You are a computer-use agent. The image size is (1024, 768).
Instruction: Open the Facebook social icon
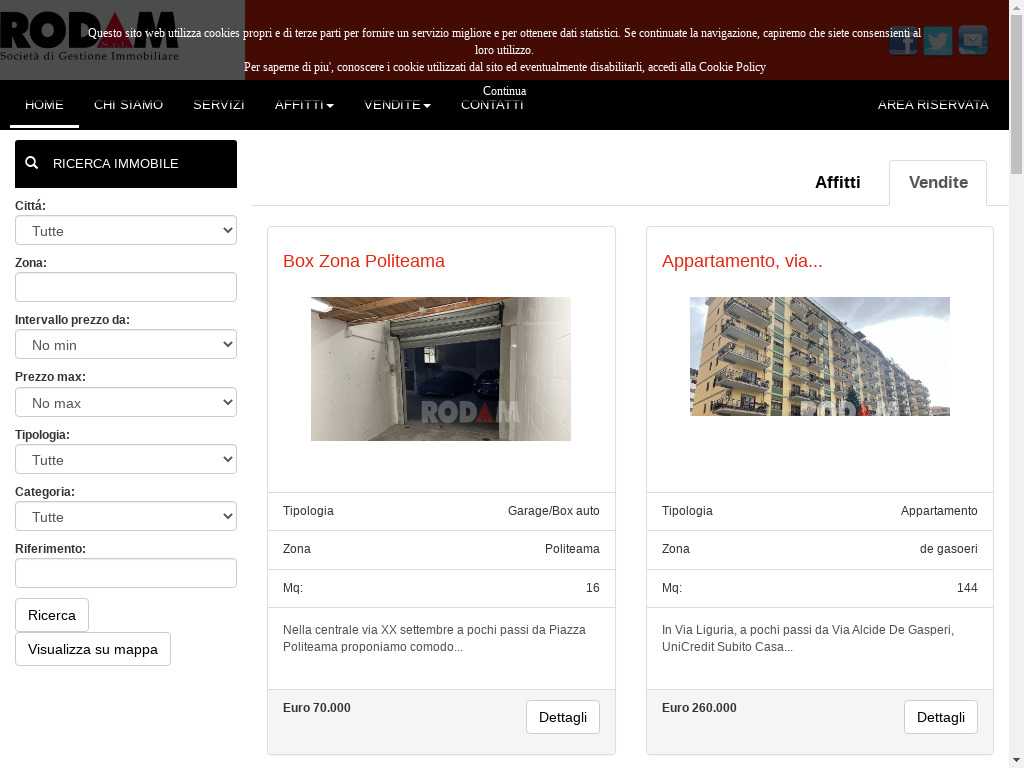tap(903, 40)
